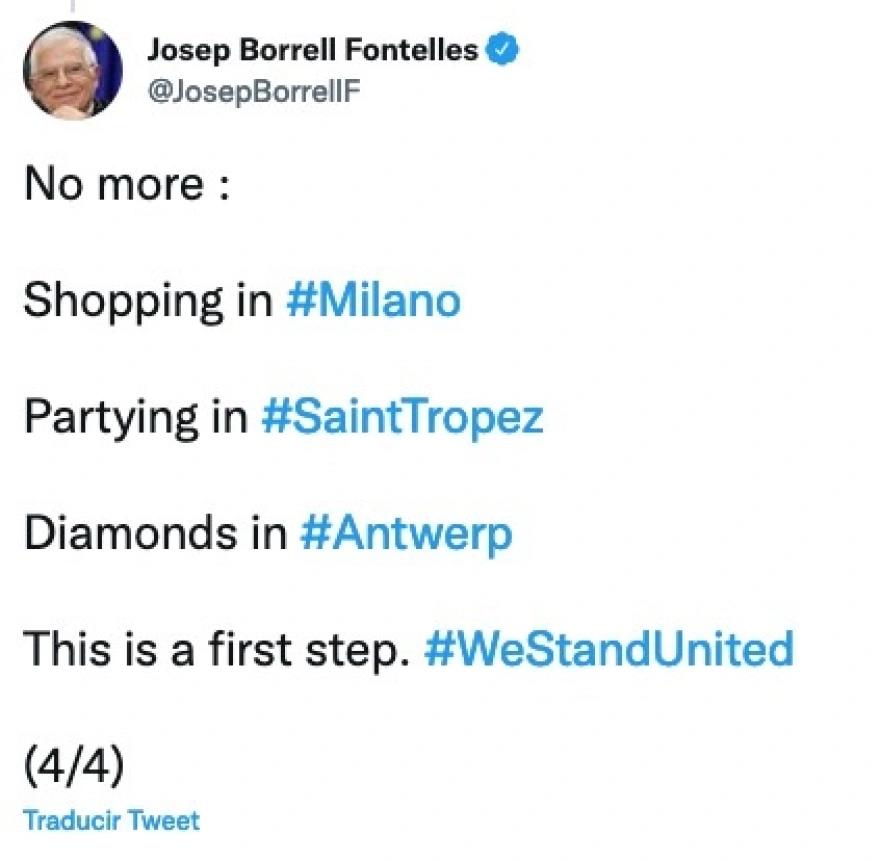The image size is (880, 861).
Task: Click the @JosepBorrellF handle
Action: (253, 91)
